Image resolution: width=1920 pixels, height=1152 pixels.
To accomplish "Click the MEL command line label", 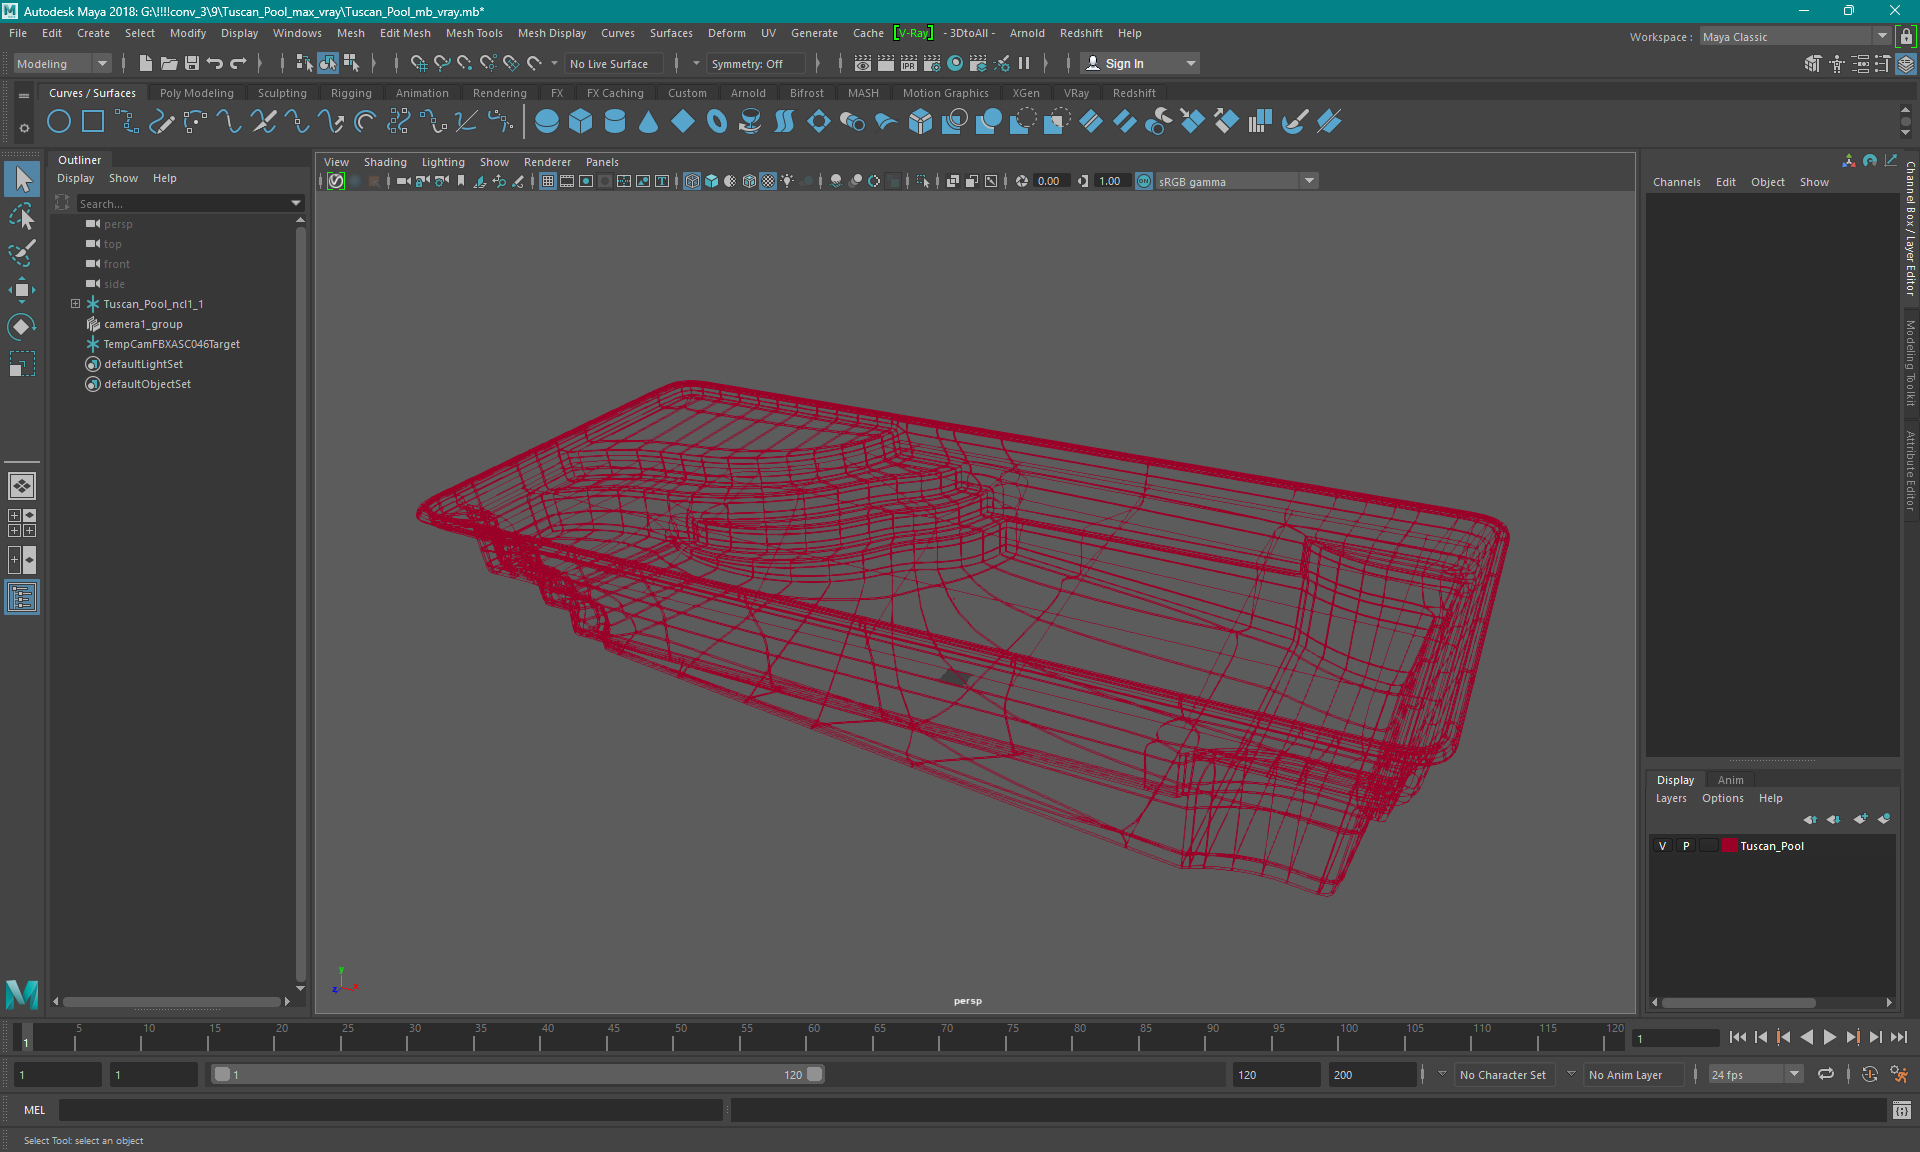I will click(x=35, y=1110).
